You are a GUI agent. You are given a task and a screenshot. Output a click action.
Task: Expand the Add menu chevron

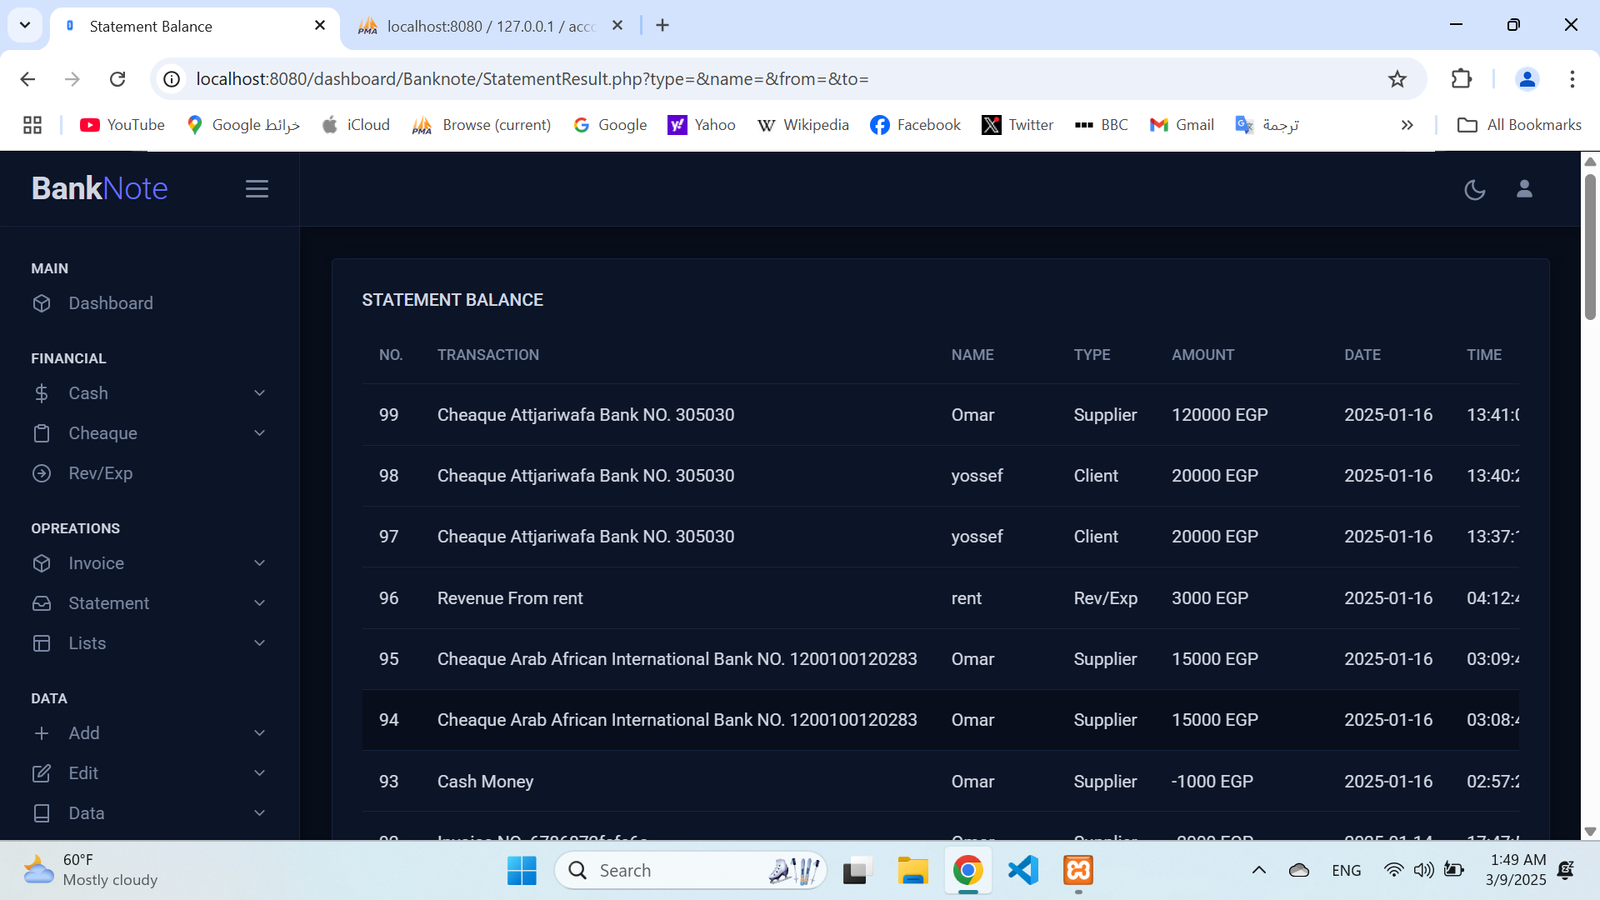pos(259,733)
